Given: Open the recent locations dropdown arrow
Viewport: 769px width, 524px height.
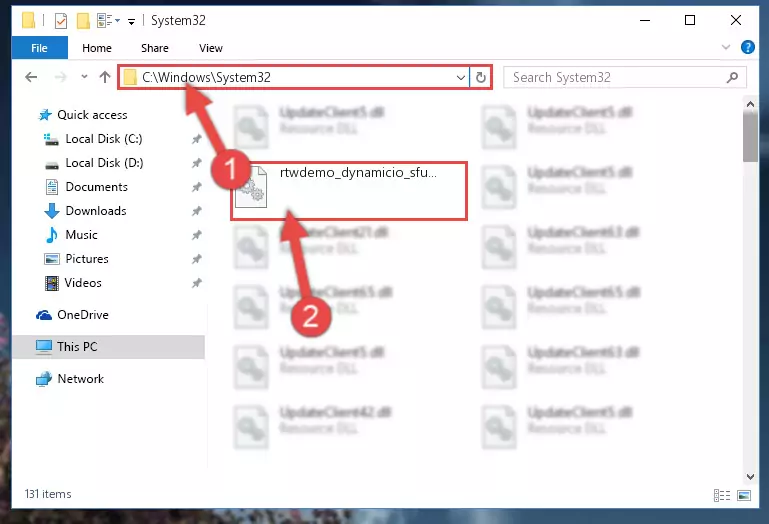Looking at the screenshot, I should [x=84, y=77].
